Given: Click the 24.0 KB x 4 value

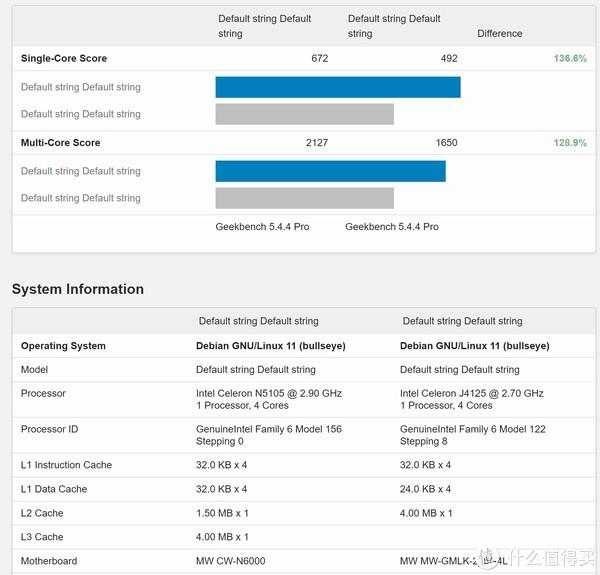Looking at the screenshot, I should 426,489.
